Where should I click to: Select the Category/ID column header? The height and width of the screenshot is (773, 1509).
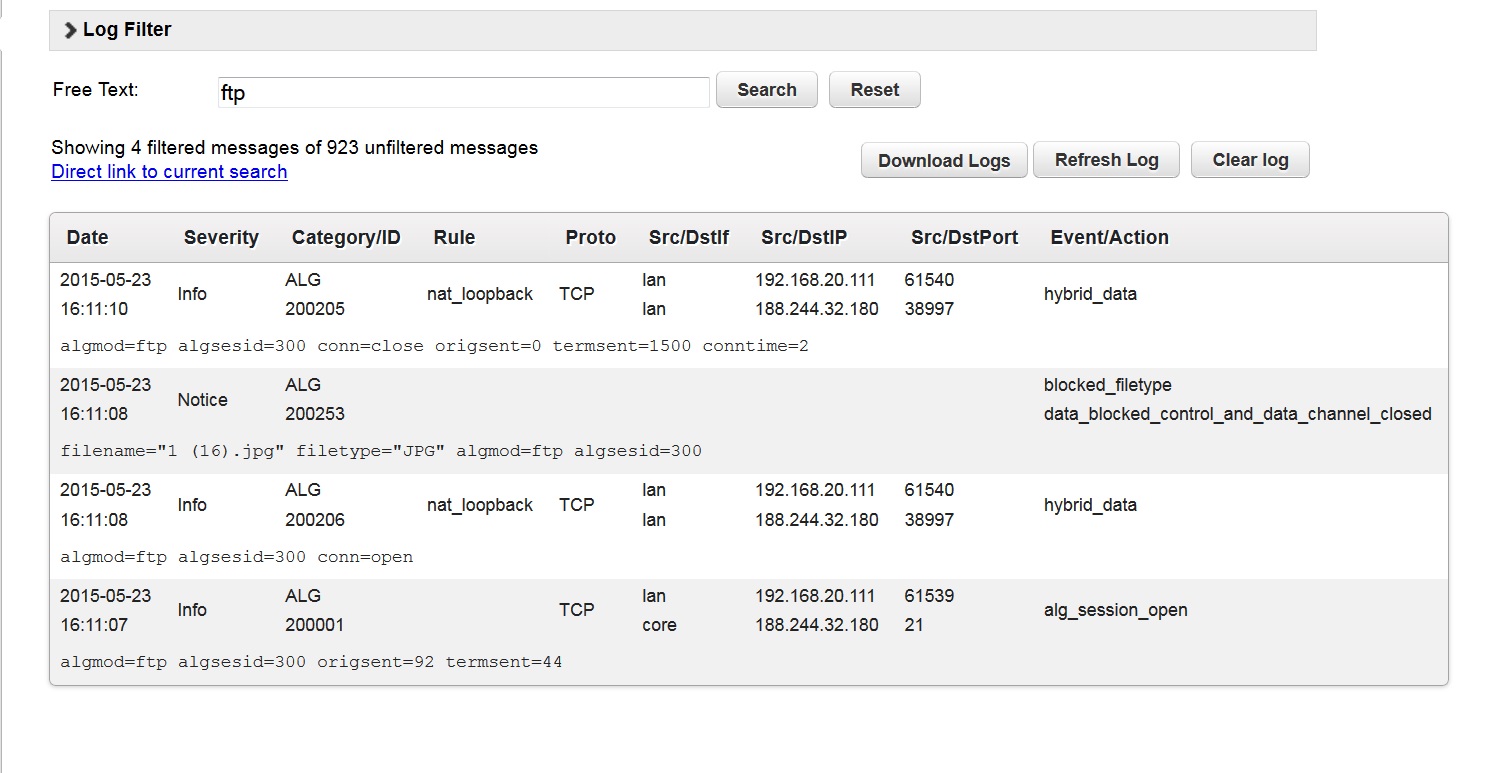click(345, 238)
